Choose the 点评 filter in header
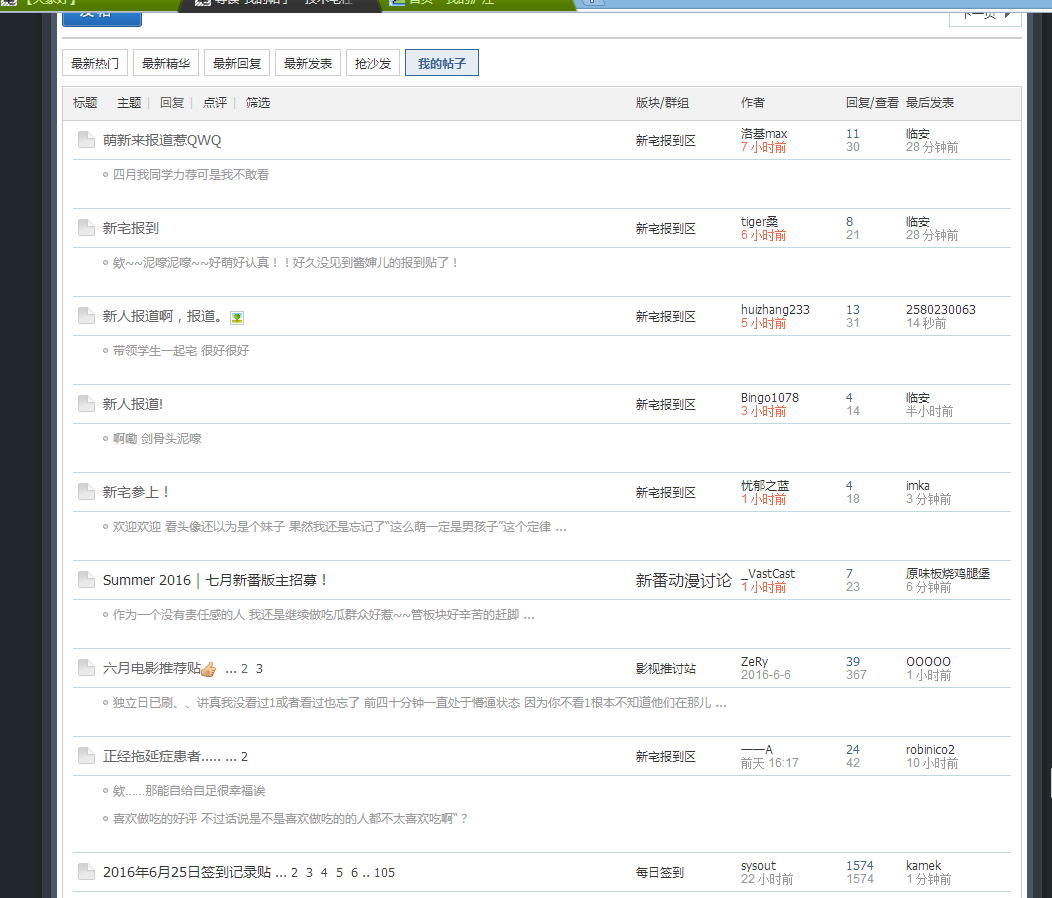This screenshot has height=898, width=1052. coord(215,103)
